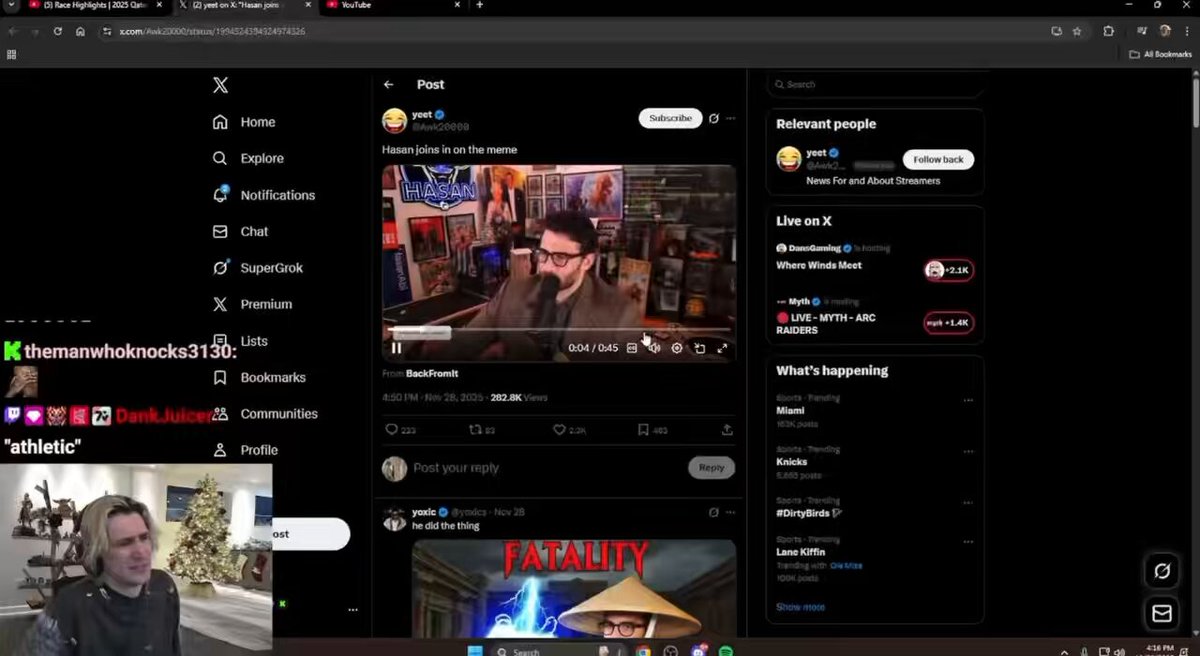This screenshot has width=1200, height=656.
Task: Open browser extensions puzzle icon
Action: [x=1108, y=31]
